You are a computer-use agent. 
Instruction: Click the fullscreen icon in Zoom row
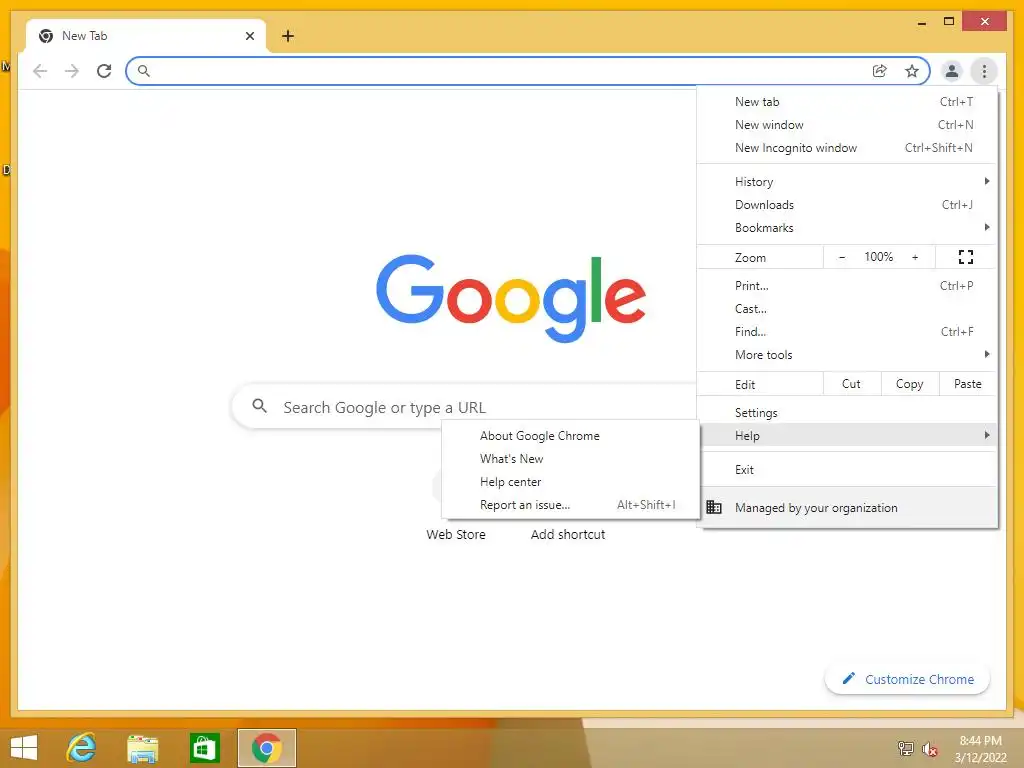(x=965, y=257)
